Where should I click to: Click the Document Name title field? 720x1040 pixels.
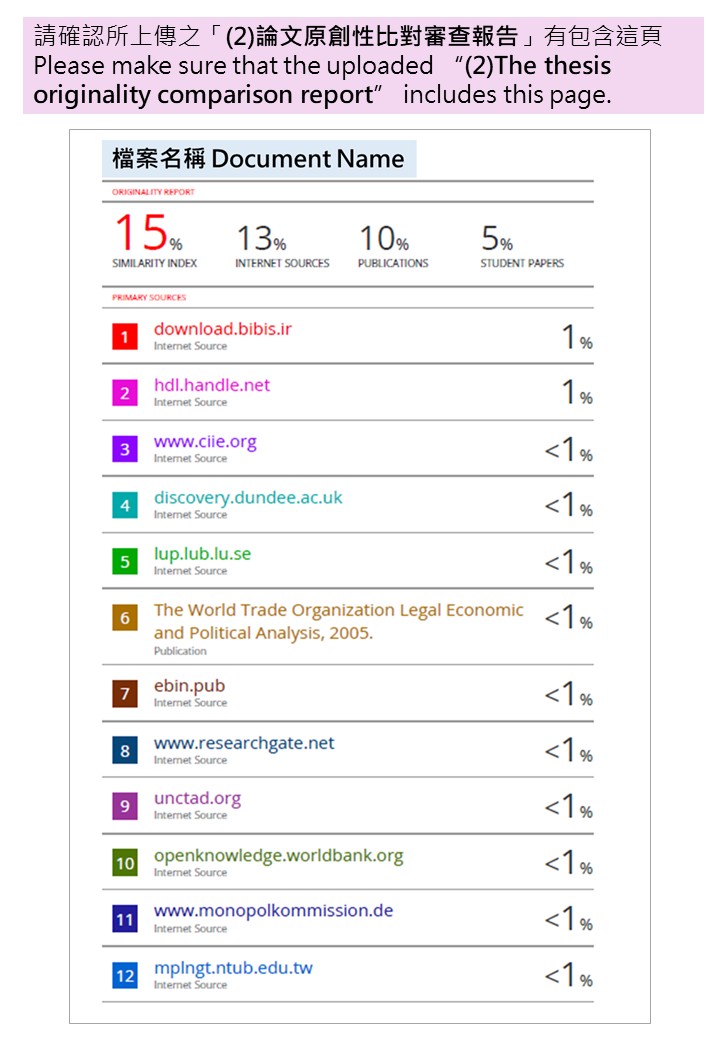point(258,159)
